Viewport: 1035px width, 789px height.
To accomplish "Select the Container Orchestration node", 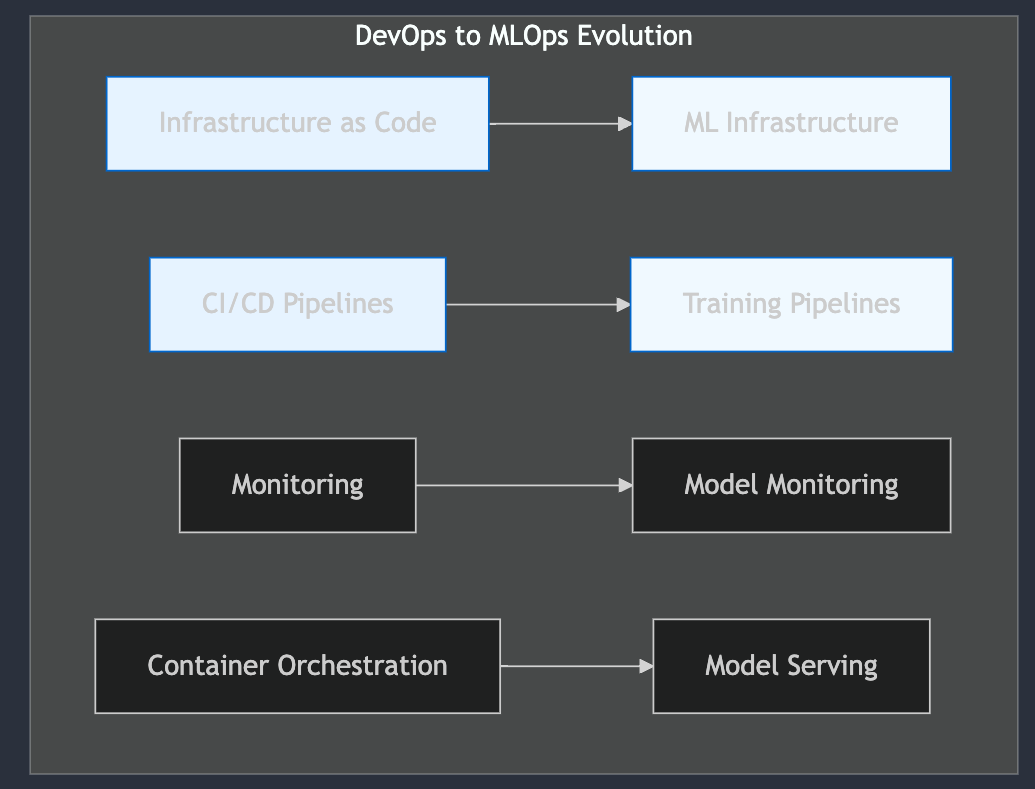I will click(x=297, y=665).
